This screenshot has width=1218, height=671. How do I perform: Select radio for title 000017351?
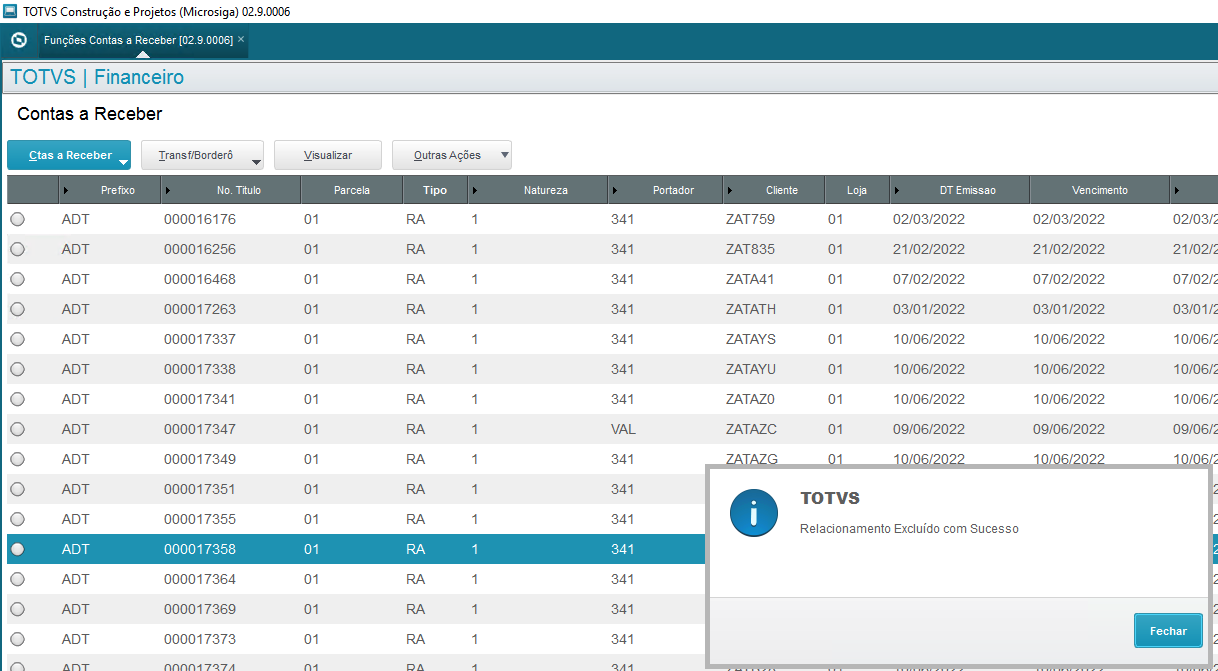(x=18, y=489)
